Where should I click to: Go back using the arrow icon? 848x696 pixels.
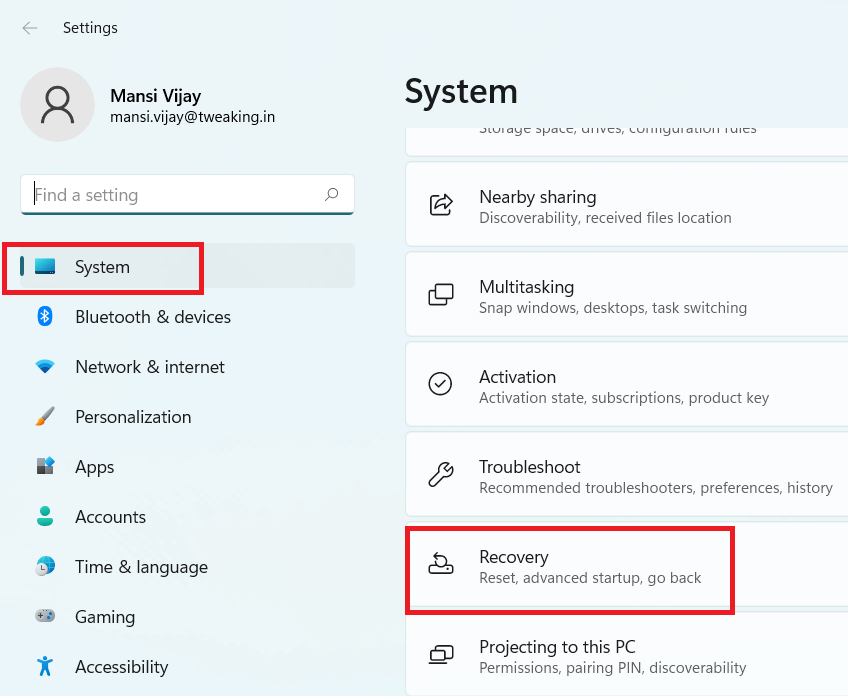30,28
